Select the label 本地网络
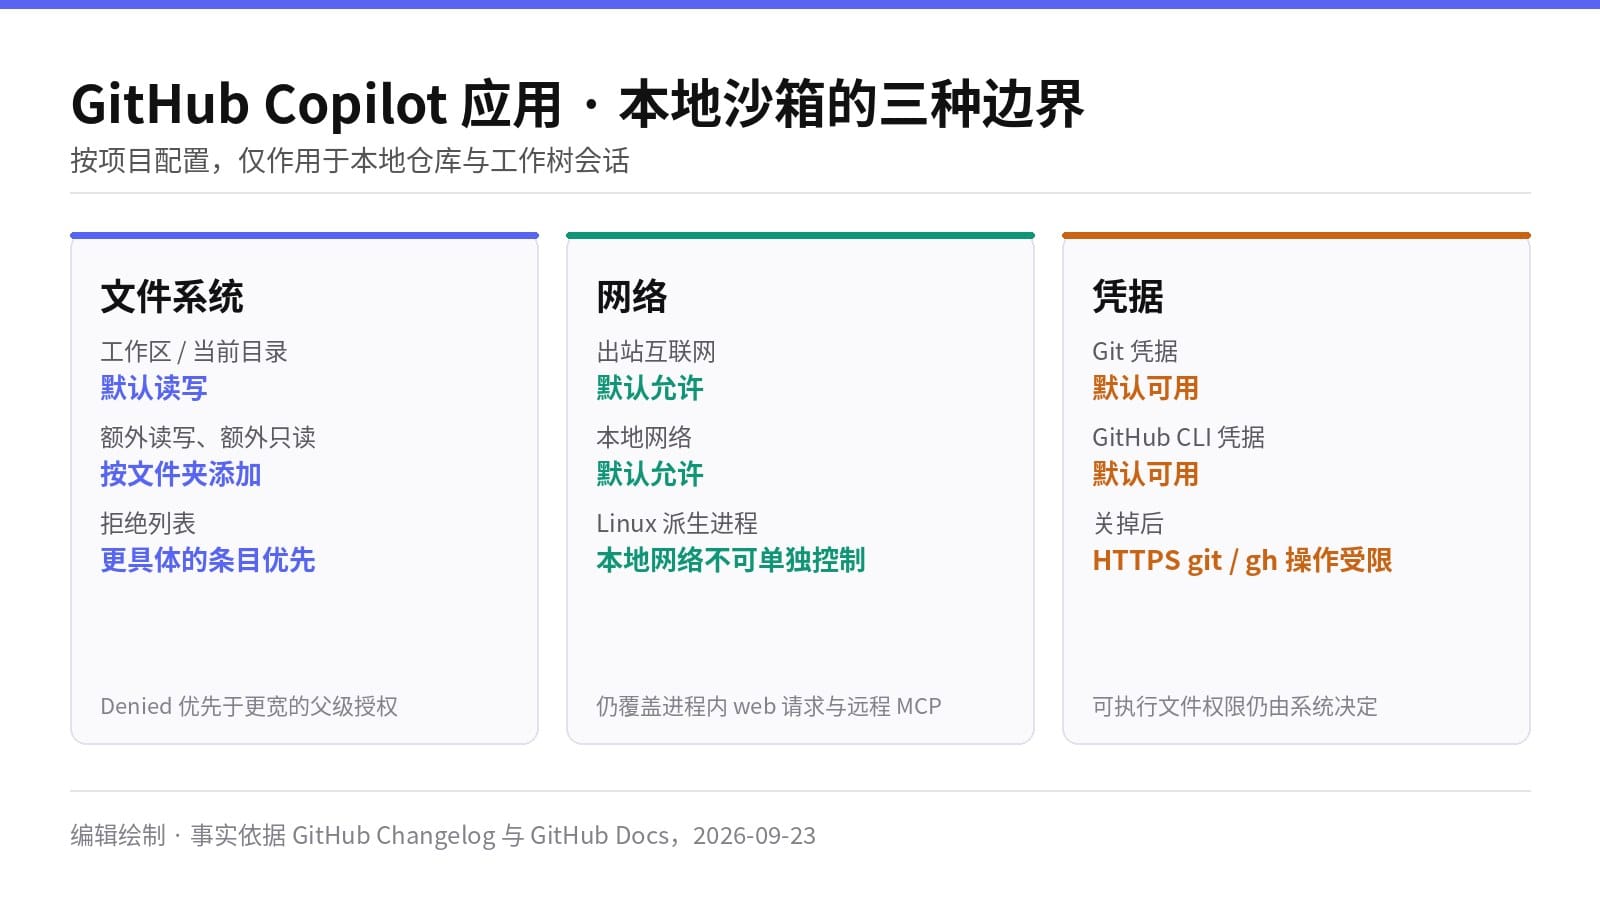Screen dimensions: 1600x900 coord(644,438)
